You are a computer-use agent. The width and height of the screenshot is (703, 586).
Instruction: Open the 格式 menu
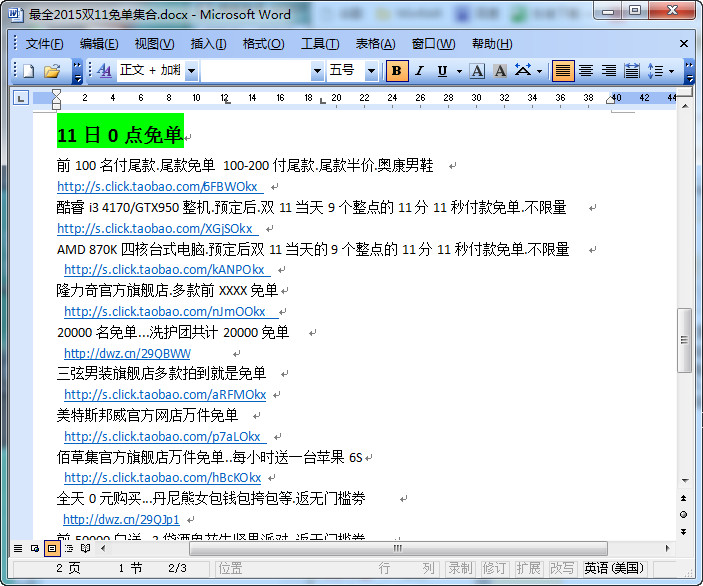pyautogui.click(x=264, y=44)
